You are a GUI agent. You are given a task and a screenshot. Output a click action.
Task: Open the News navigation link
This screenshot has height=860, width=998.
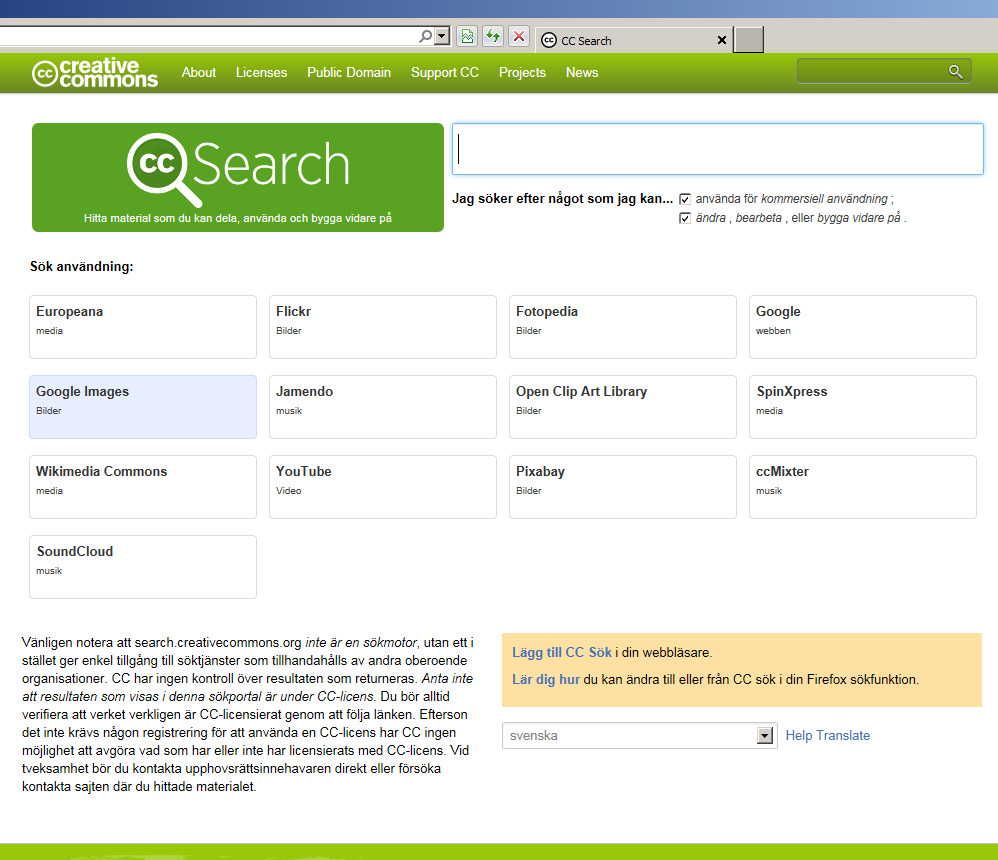(582, 73)
